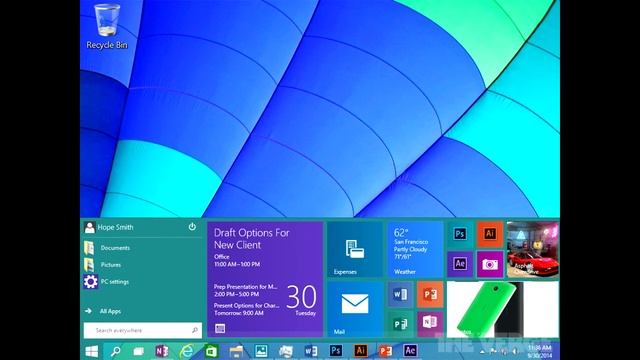Launch Word from the taskbar
Screen dimensions: 640x360
coord(311,351)
